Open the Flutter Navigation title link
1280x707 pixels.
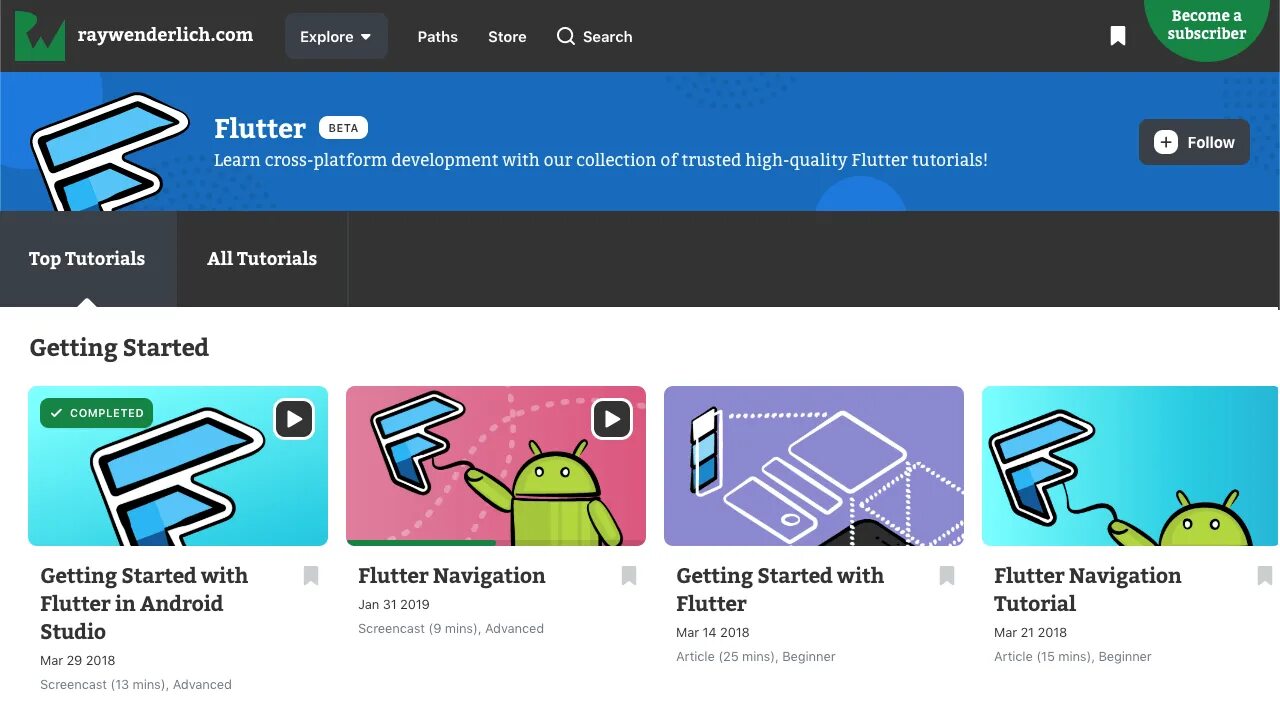coord(452,576)
